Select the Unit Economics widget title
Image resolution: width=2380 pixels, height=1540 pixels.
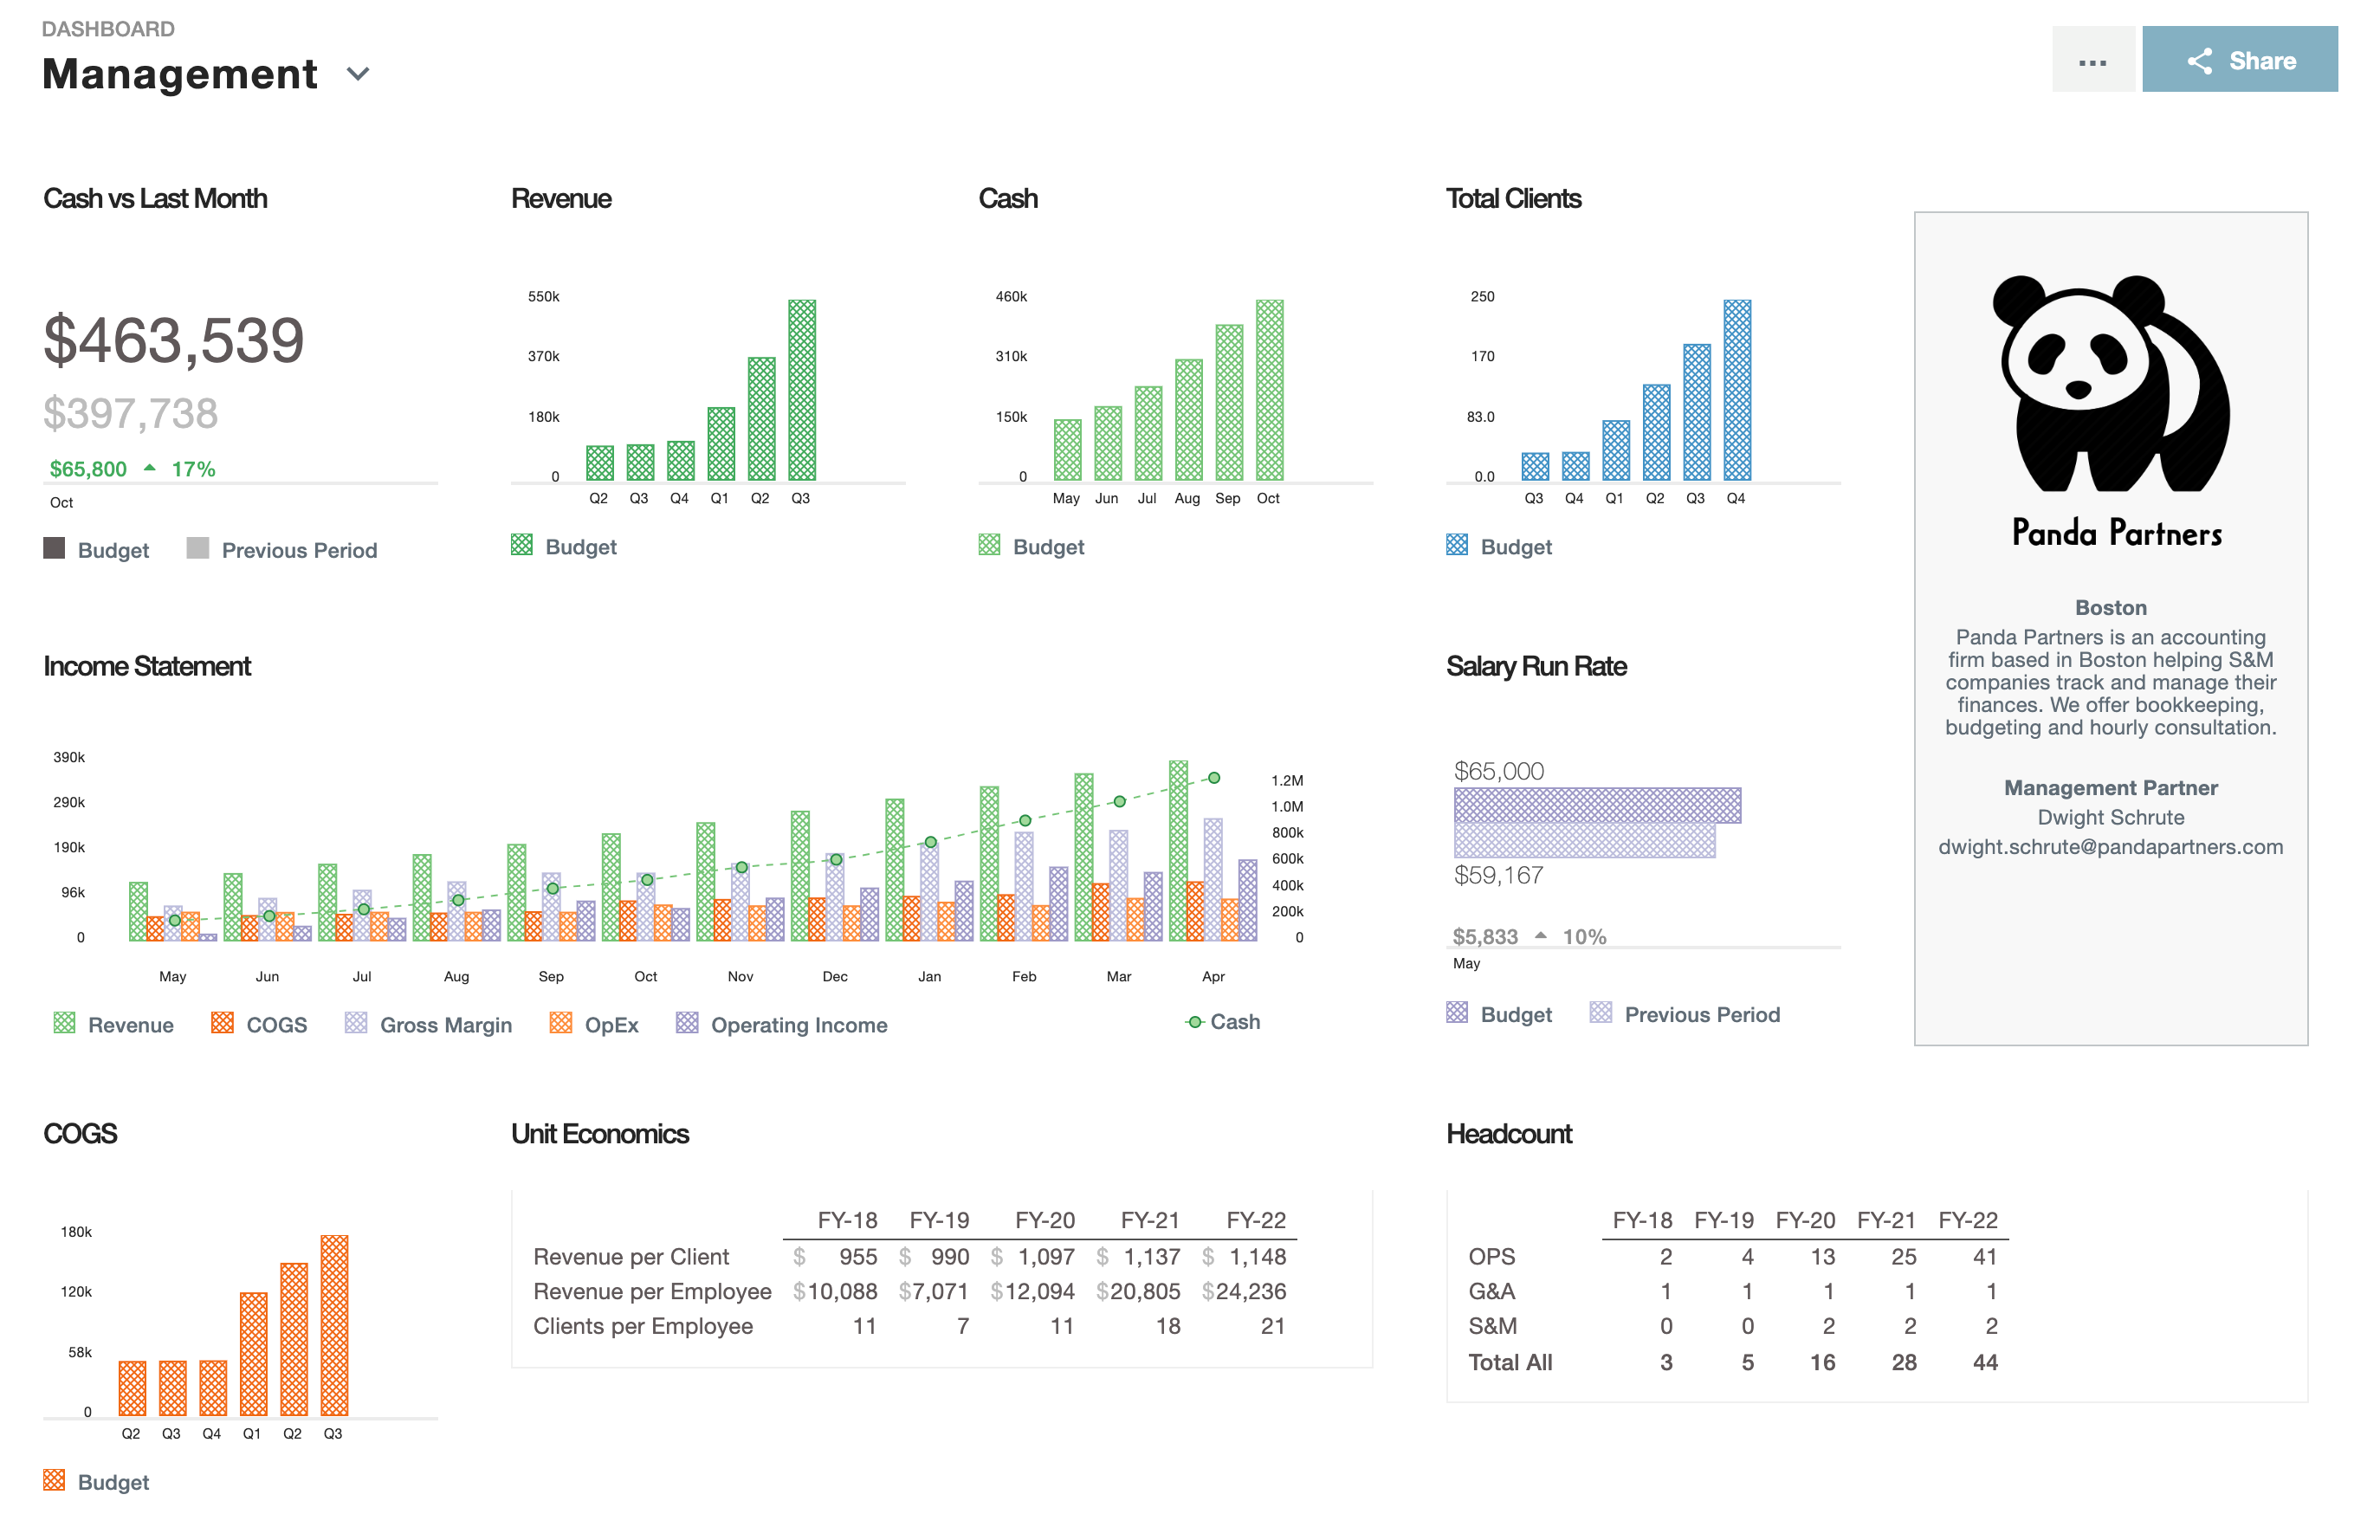tap(600, 1134)
